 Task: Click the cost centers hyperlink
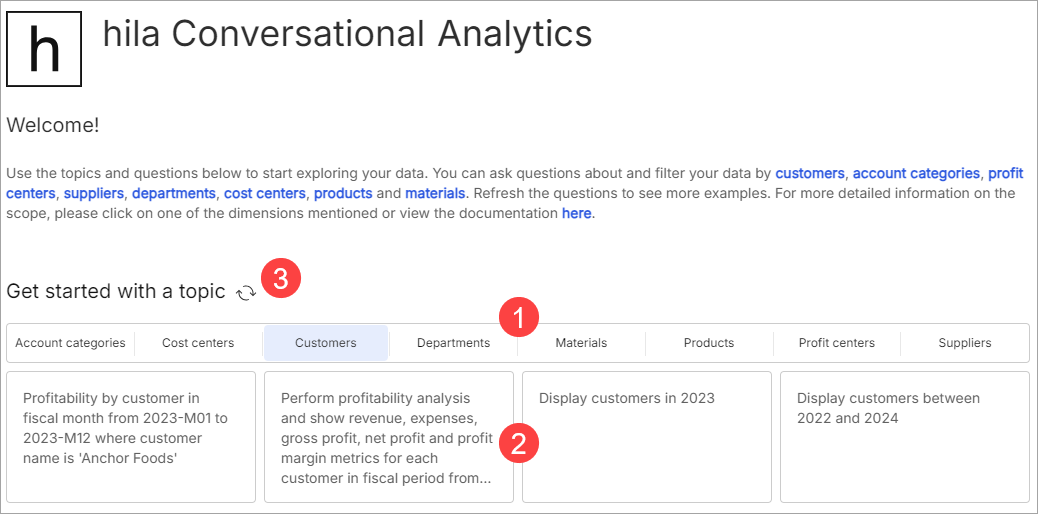pyautogui.click(x=265, y=193)
